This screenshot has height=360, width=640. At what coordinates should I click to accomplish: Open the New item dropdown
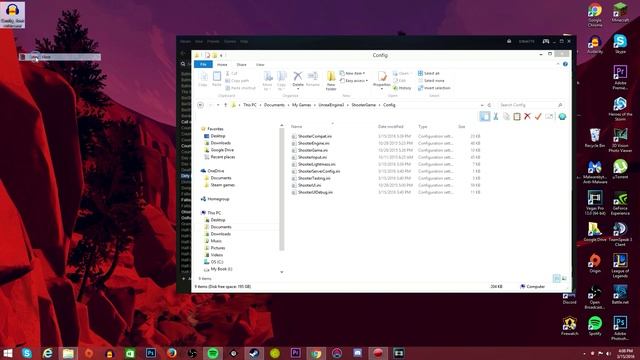click(x=352, y=73)
